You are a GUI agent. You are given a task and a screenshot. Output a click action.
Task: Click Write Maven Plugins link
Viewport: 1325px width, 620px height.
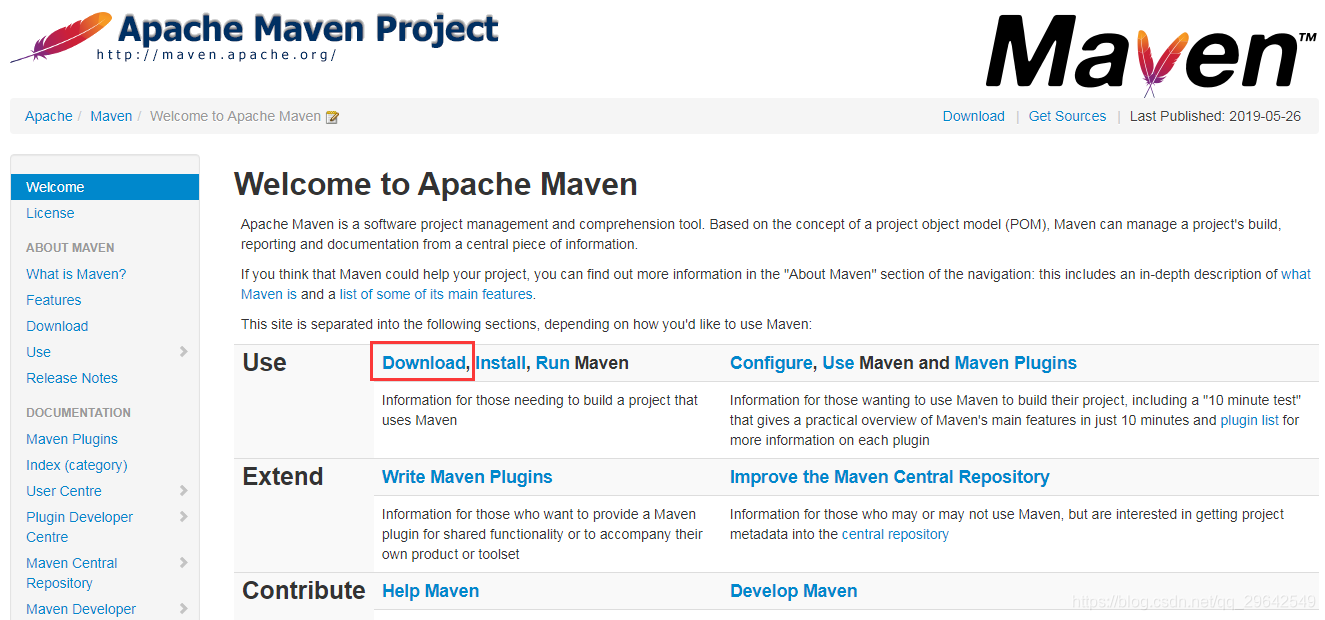[x=467, y=477]
